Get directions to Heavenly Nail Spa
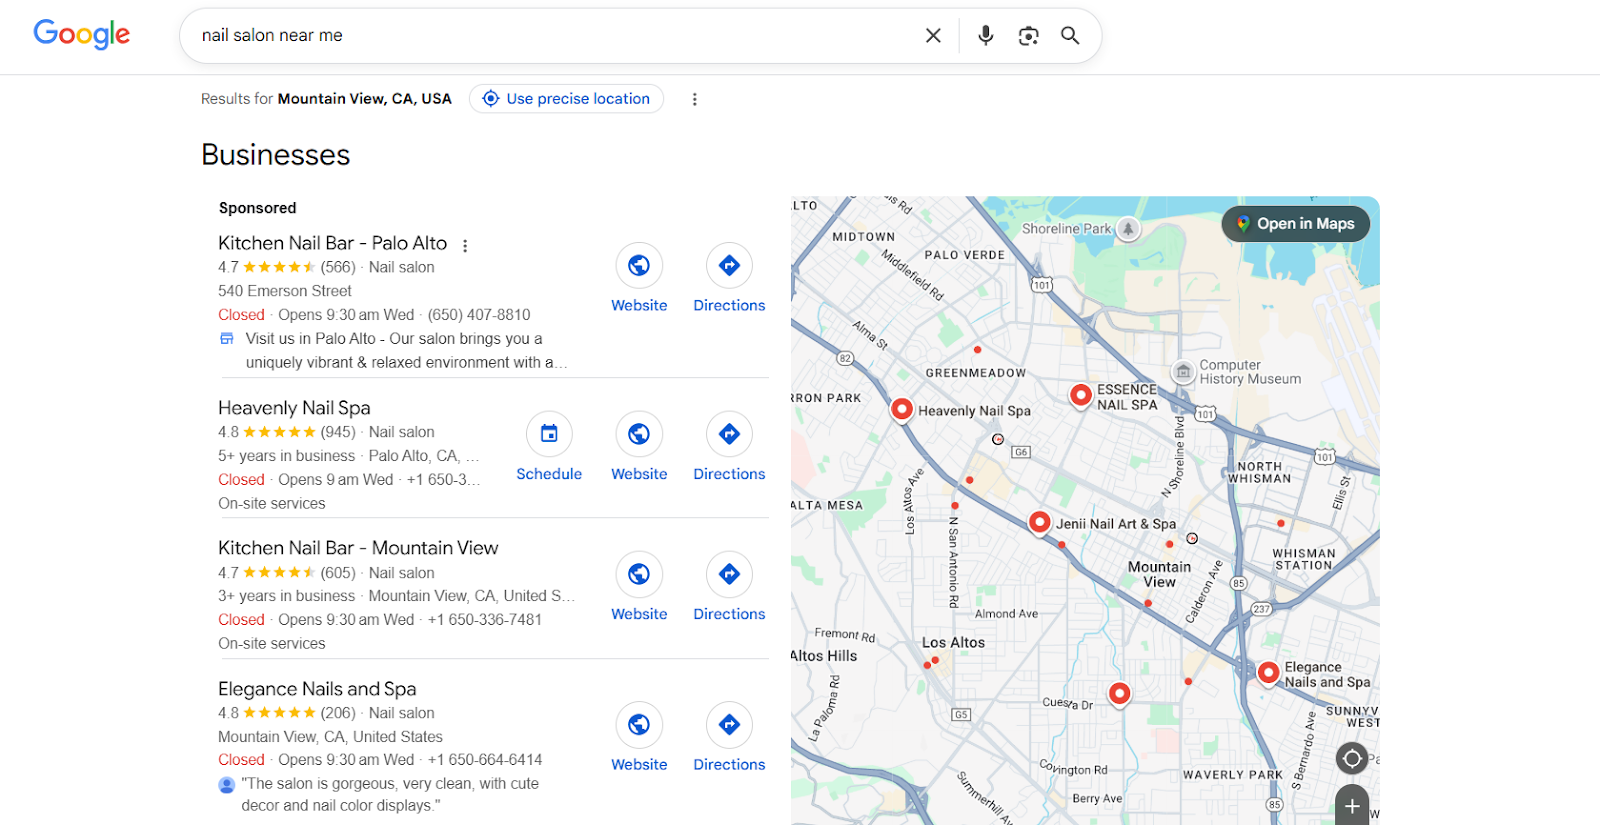This screenshot has height=825, width=1600. [729, 434]
